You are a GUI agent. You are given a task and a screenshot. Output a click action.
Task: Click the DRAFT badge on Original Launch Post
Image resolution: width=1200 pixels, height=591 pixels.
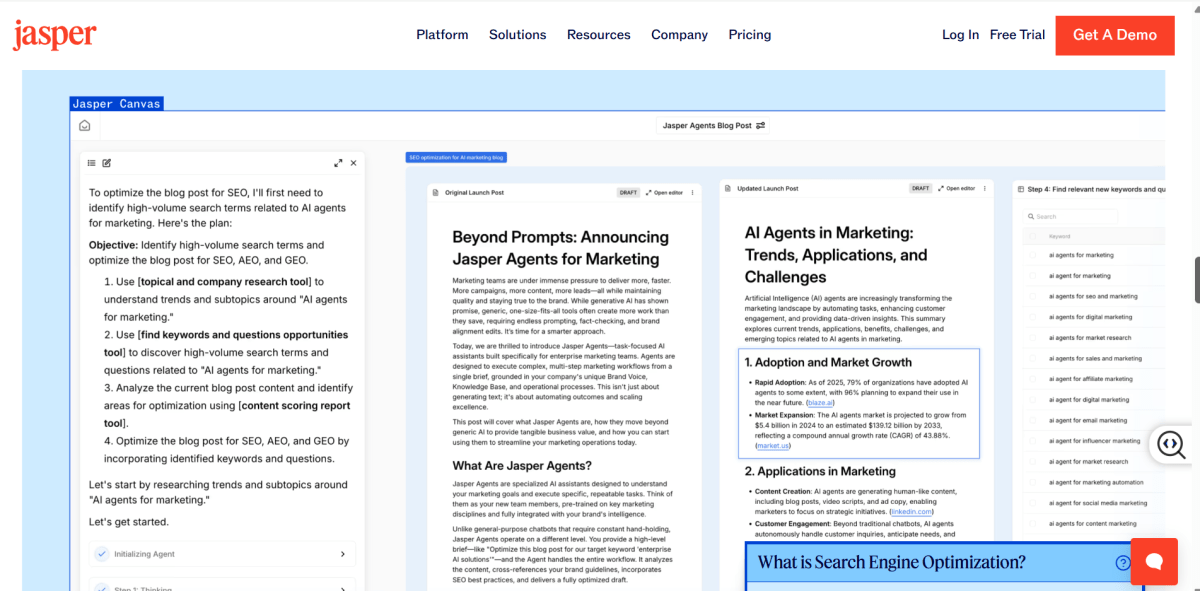(x=628, y=192)
